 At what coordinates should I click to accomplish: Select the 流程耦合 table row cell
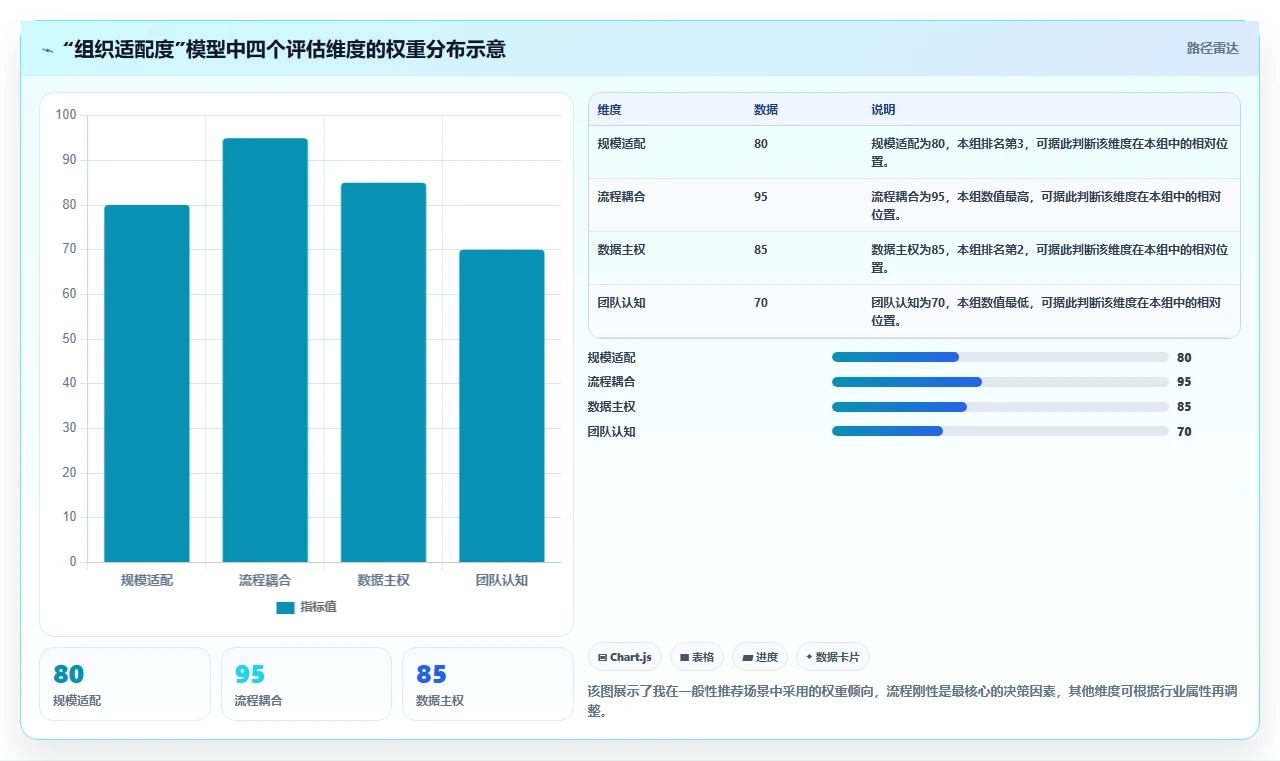coord(621,197)
